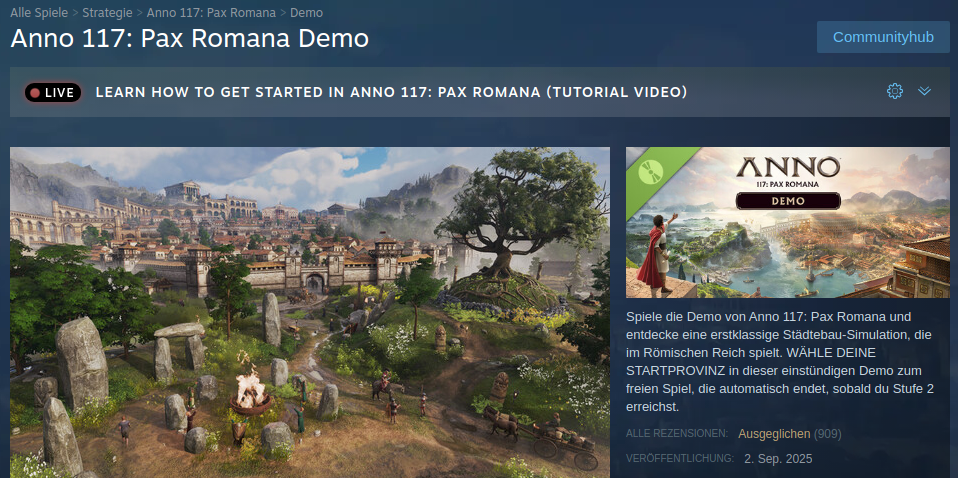Viewport: 958px width, 478px height.
Task: Click the Ausgeglichen review summary
Action: (774, 434)
